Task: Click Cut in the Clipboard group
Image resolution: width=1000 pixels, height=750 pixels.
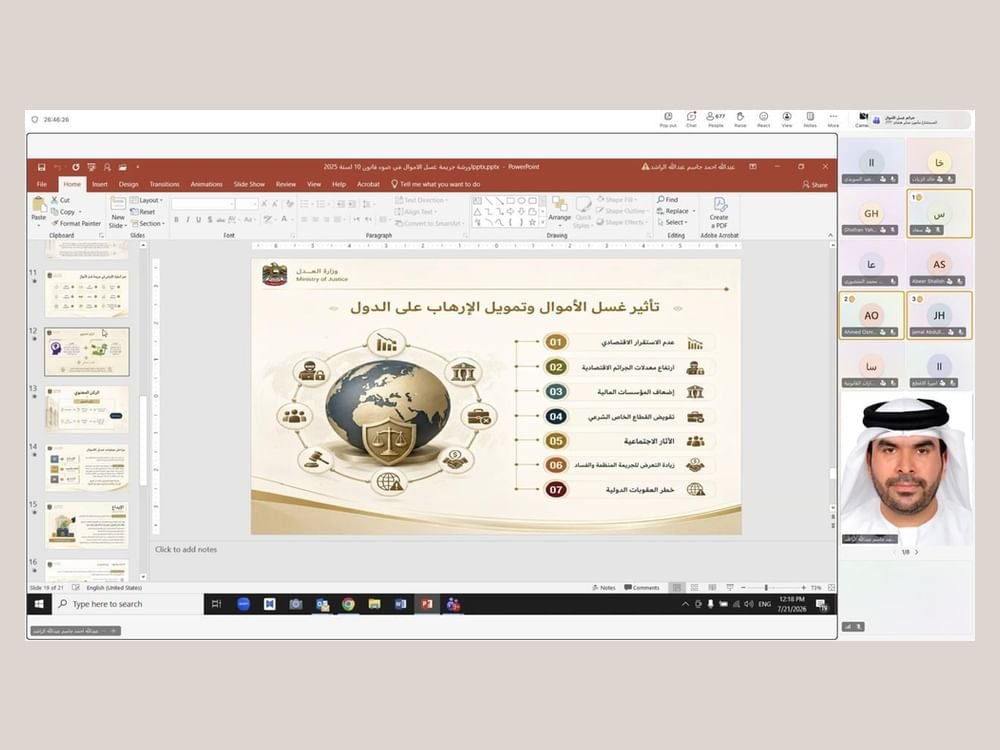Action: (61, 200)
